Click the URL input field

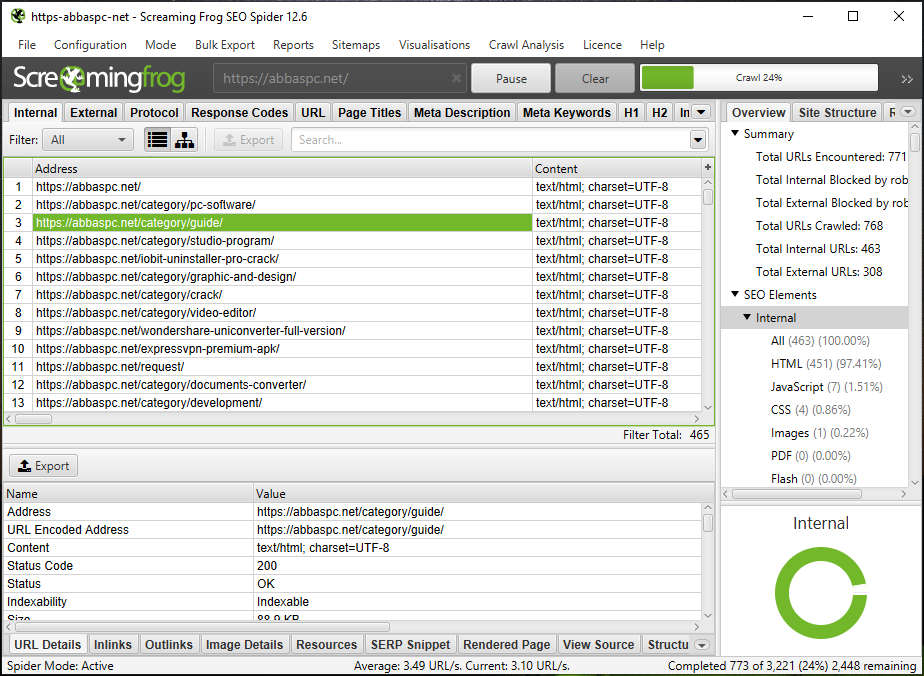pos(339,78)
